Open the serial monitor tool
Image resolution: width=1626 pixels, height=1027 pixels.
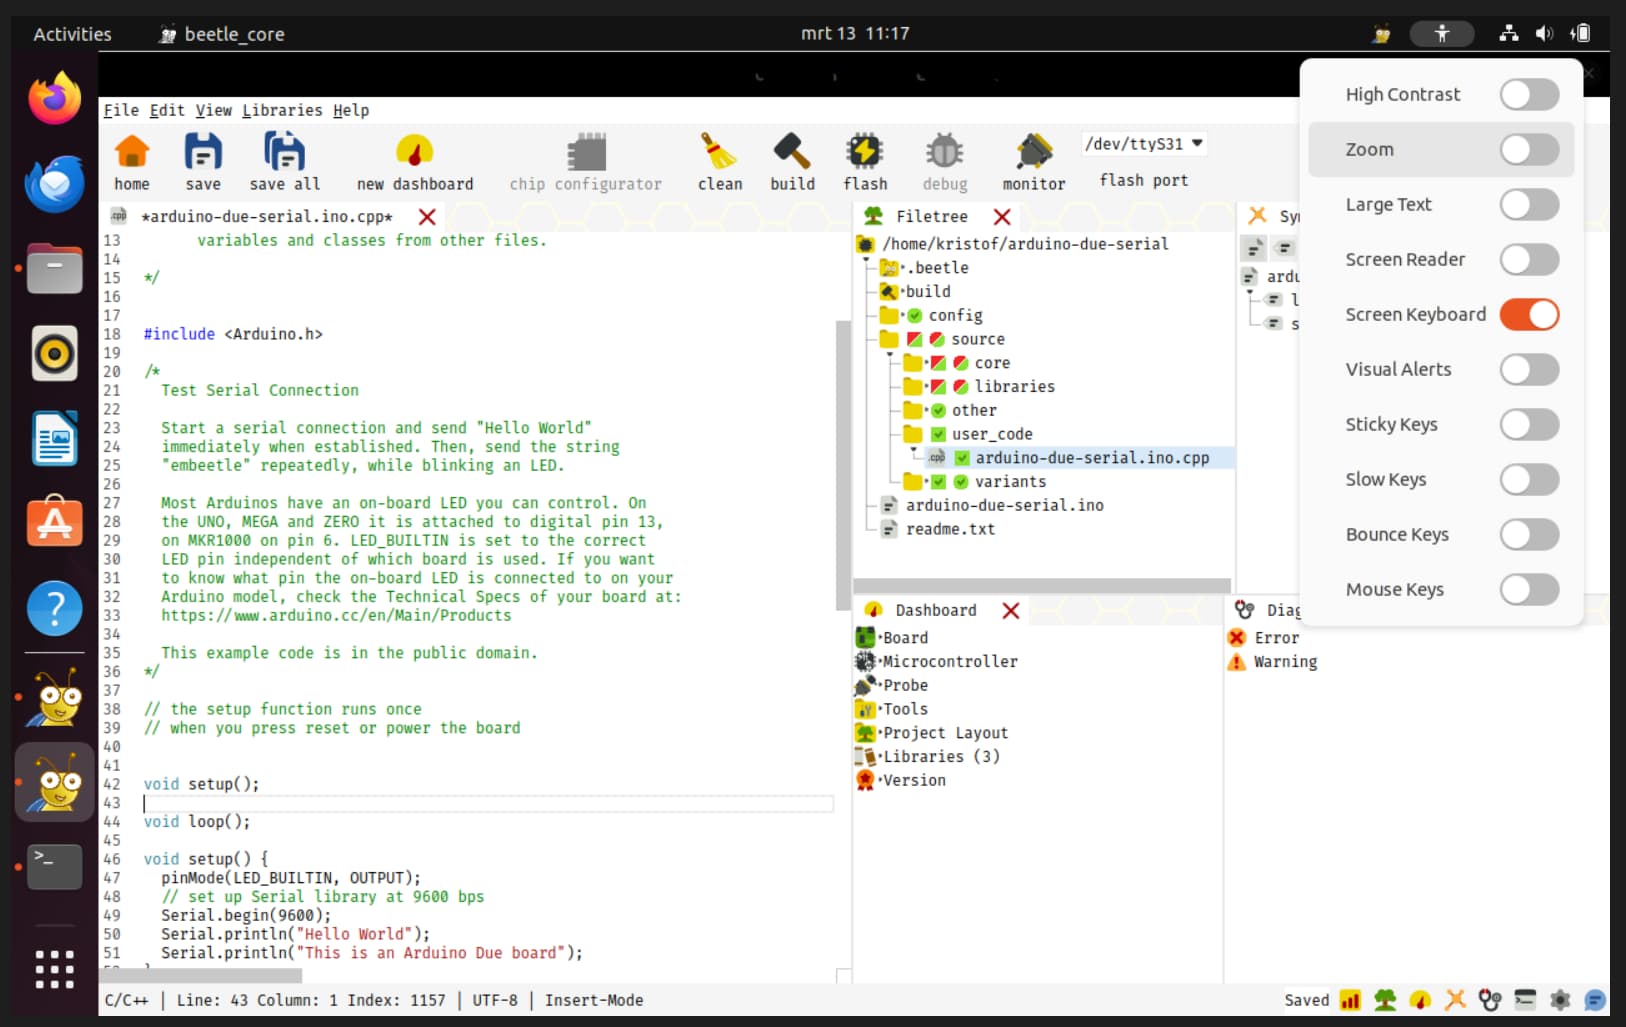tap(1033, 153)
